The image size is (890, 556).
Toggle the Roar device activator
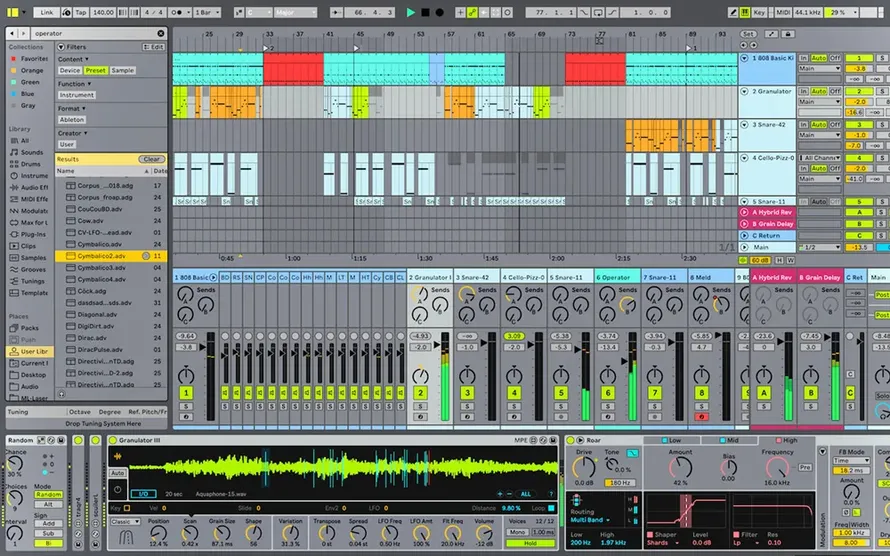point(570,440)
